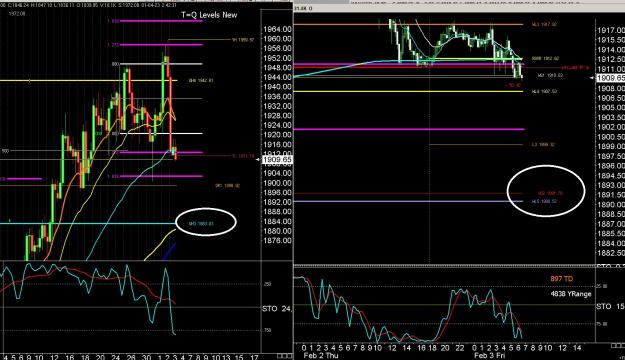
Task: Select the lavender horizontal line on right chart
Action: 408,201
